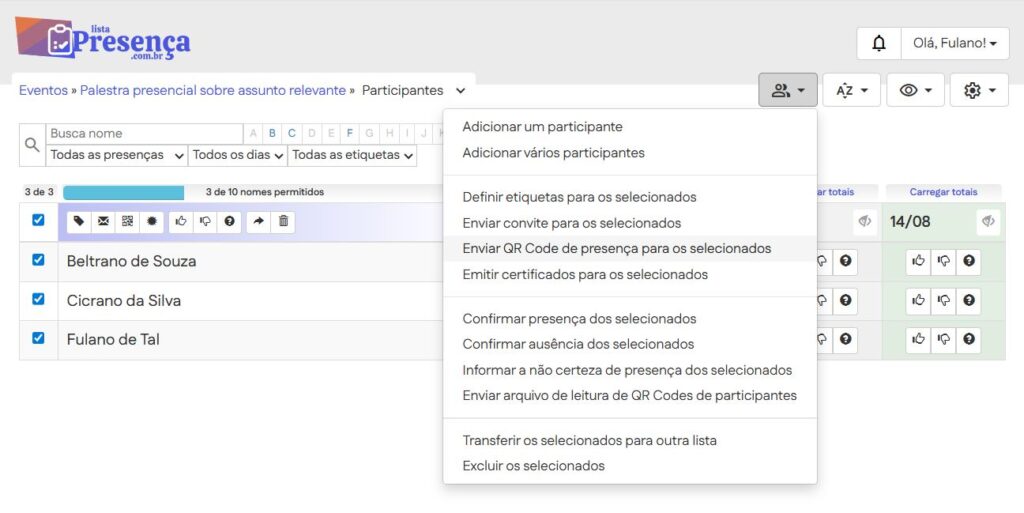
Task: Mark Beltrano de Souza uncertain on 14/08
Action: (x=968, y=262)
